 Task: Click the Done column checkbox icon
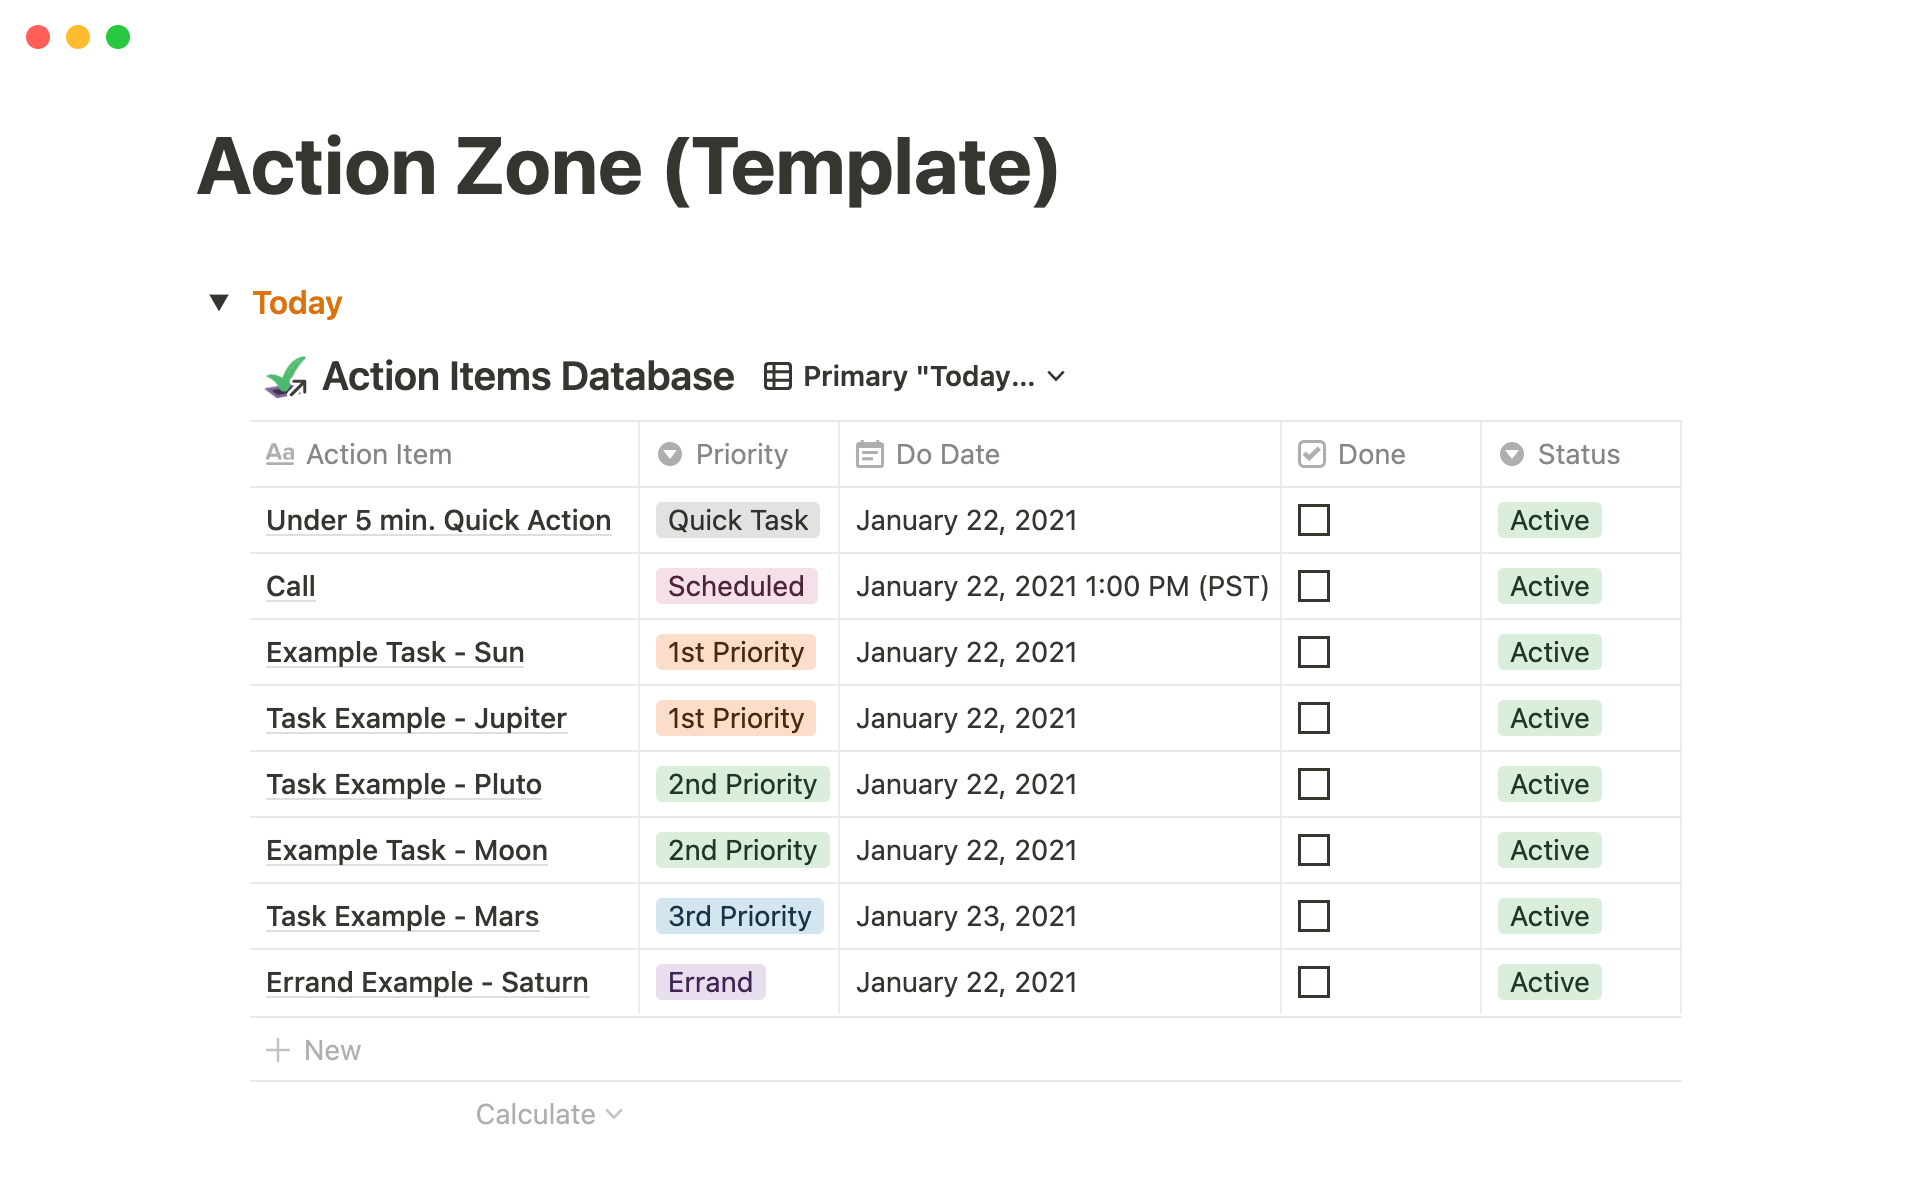point(1311,454)
